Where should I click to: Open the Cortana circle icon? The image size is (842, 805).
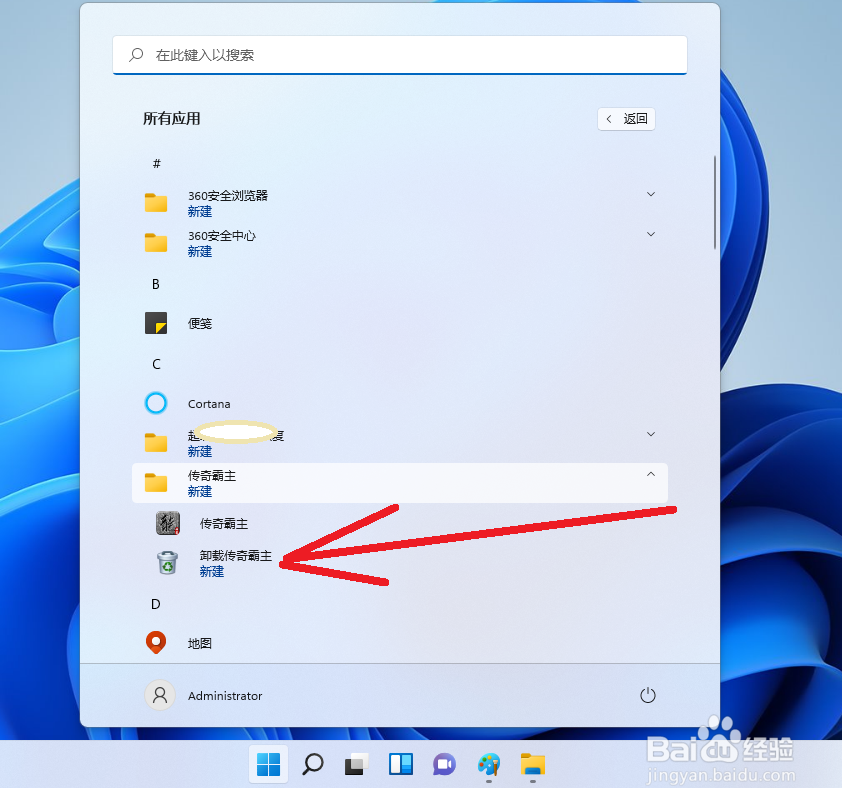[156, 403]
